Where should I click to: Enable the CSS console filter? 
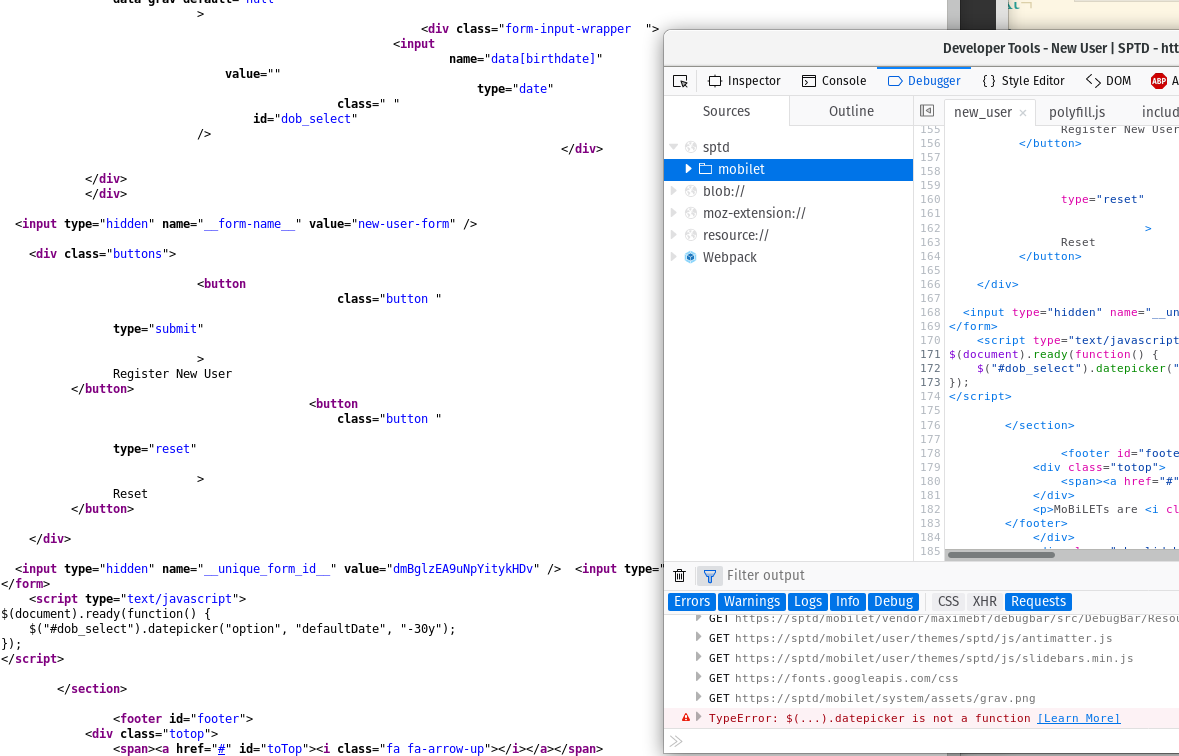948,602
